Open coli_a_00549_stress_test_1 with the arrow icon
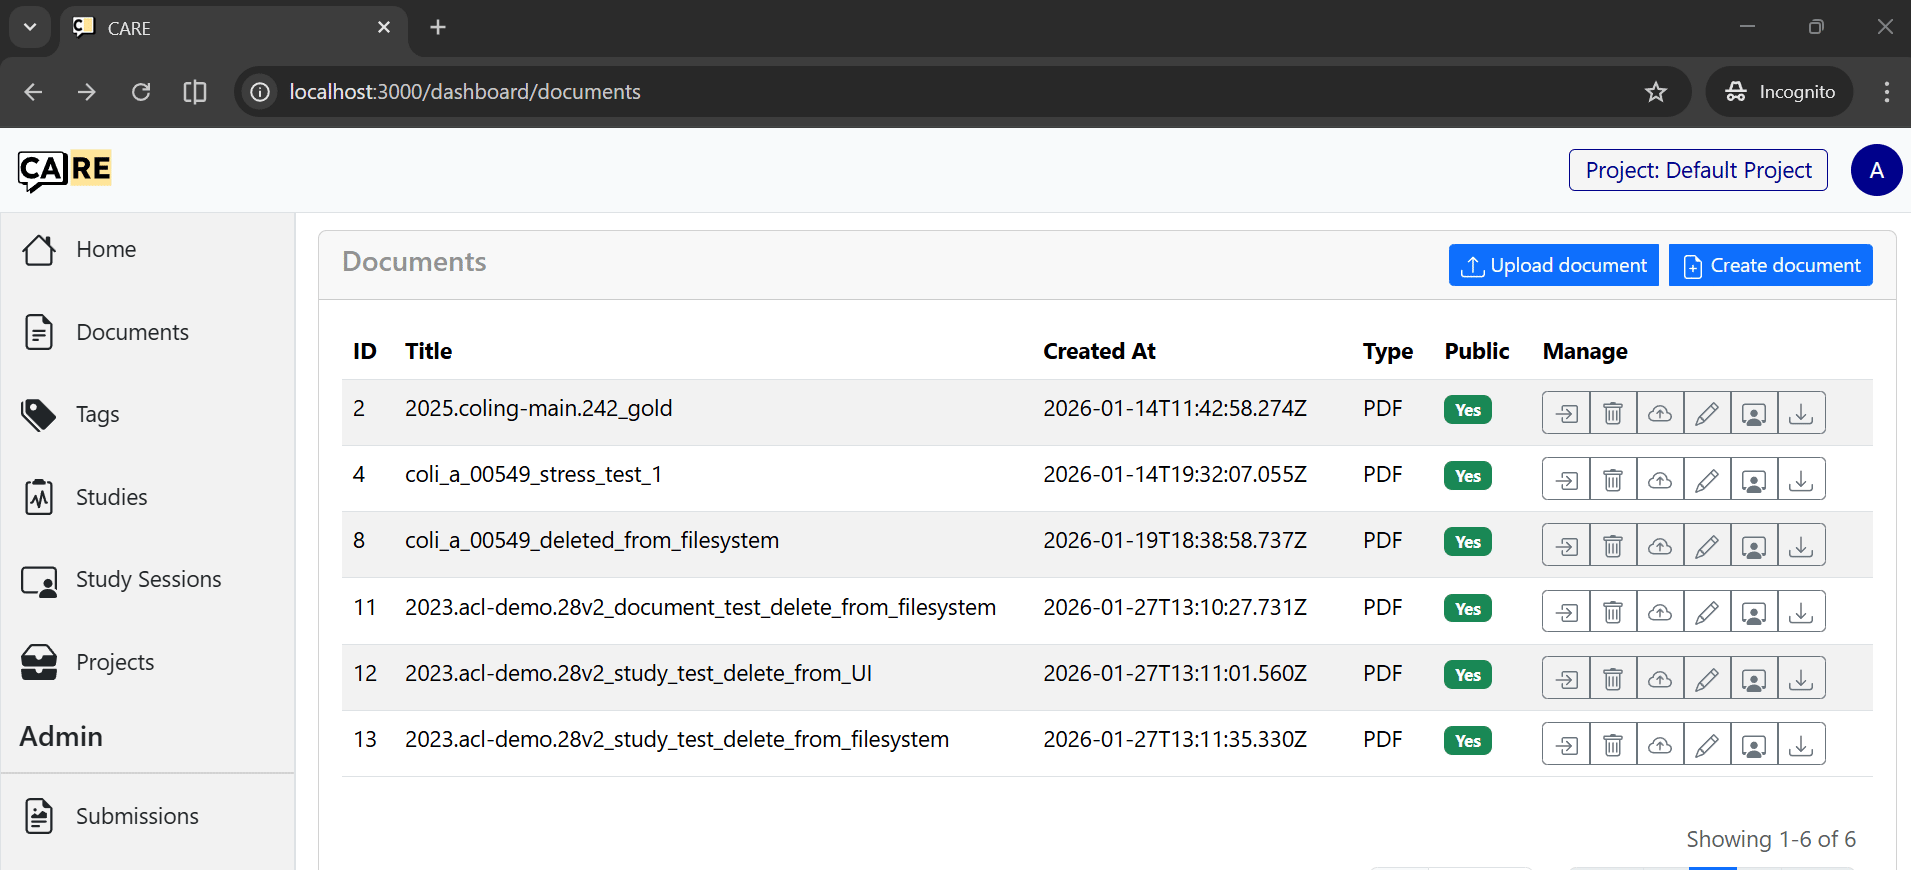Viewport: 1911px width, 870px height. pos(1566,479)
